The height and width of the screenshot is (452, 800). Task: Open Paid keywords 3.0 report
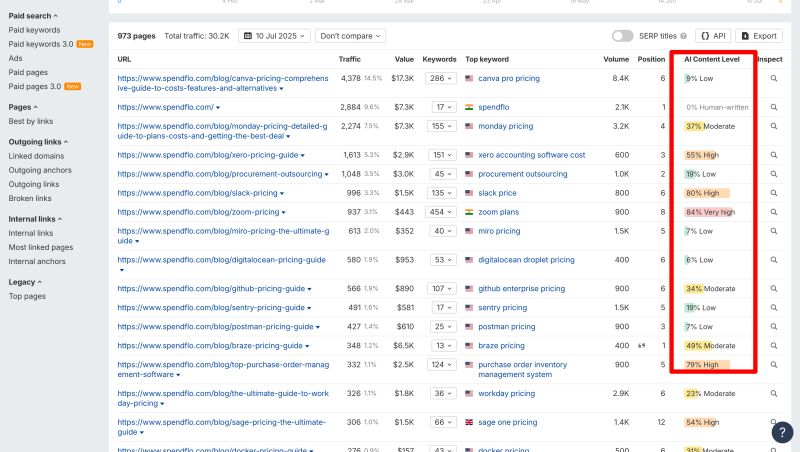pyautogui.click(x=41, y=44)
